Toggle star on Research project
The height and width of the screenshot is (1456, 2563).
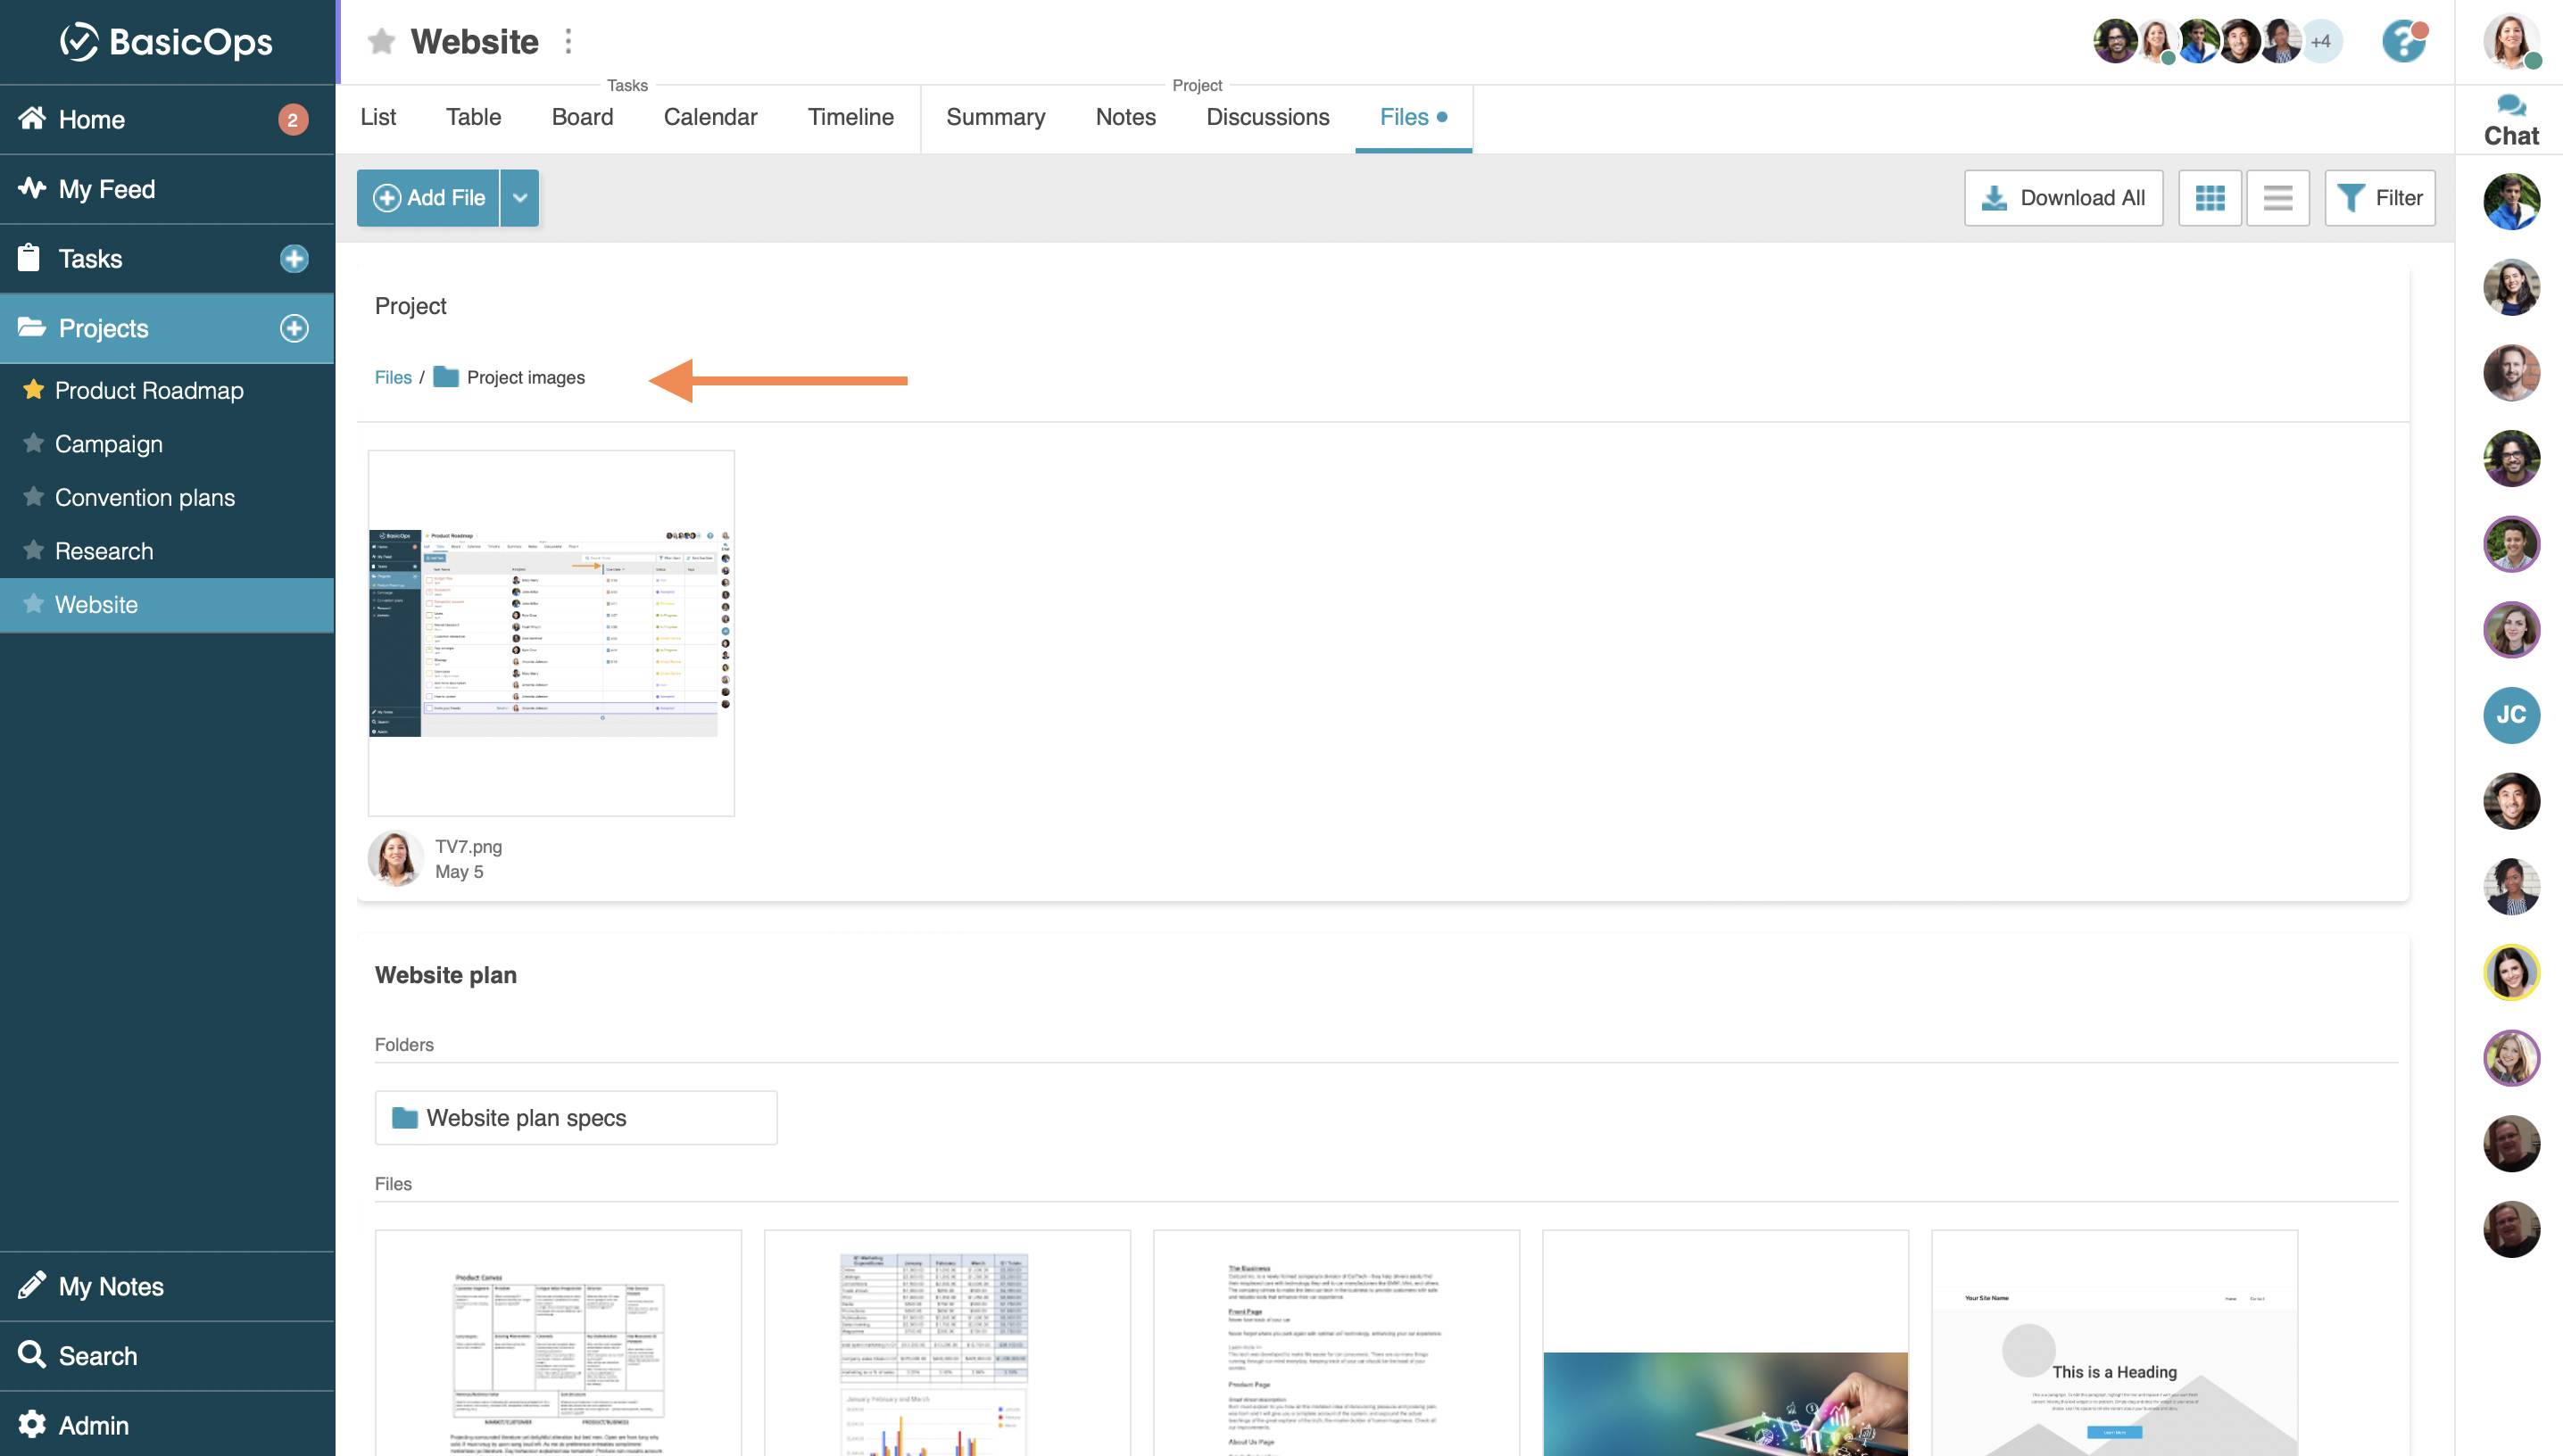pyautogui.click(x=33, y=550)
